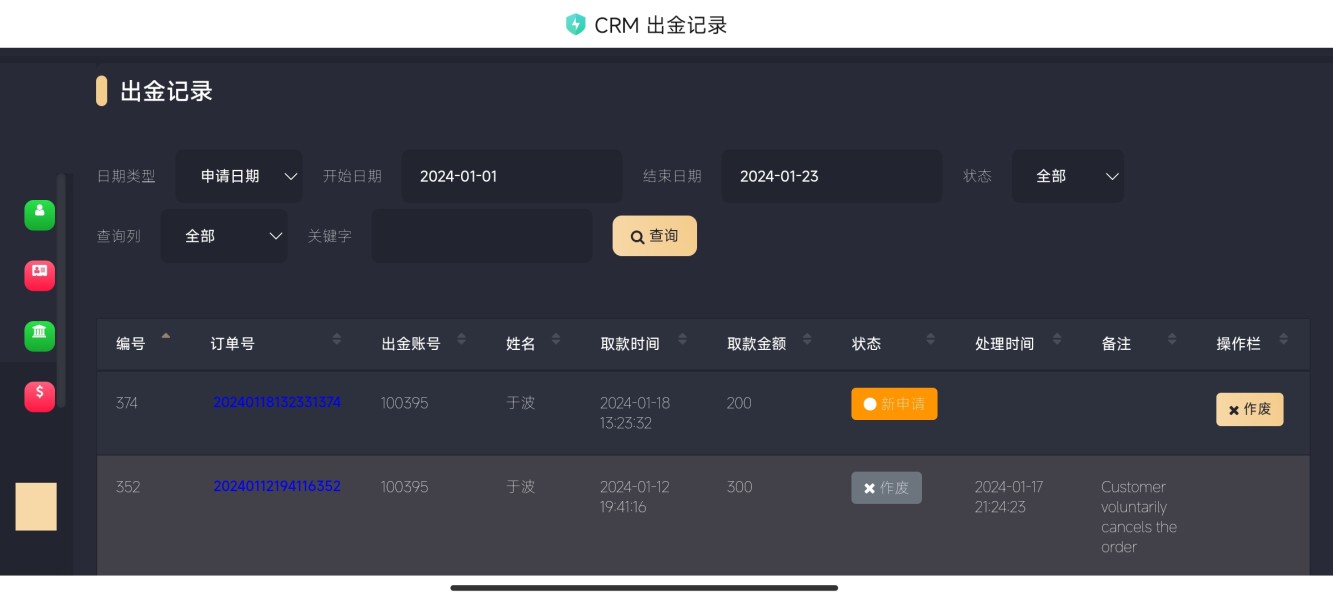This screenshot has width=1333, height=600.
Task: Expand the 查询列 dropdown
Action: (224, 236)
